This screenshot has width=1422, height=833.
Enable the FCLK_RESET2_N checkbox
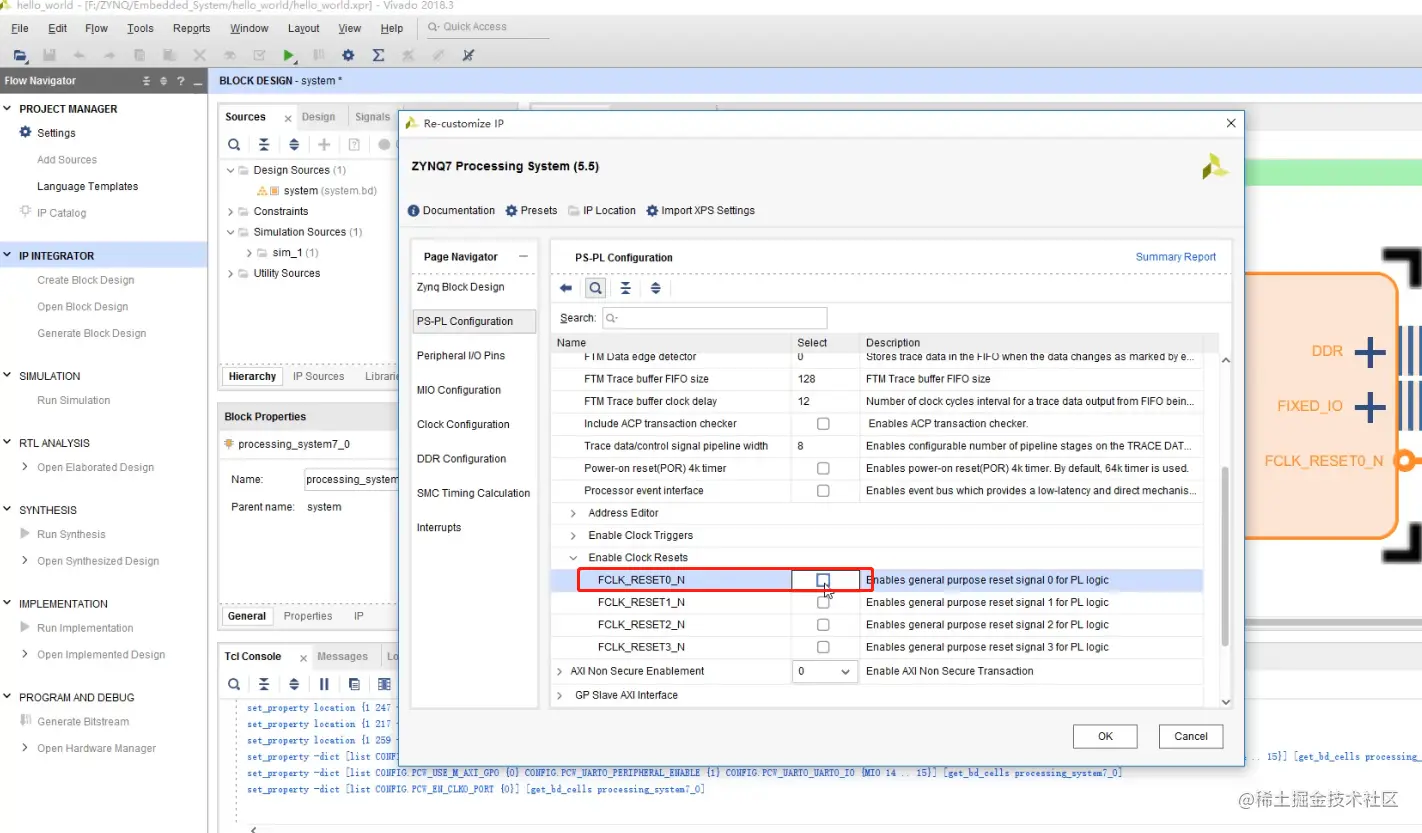[823, 625]
